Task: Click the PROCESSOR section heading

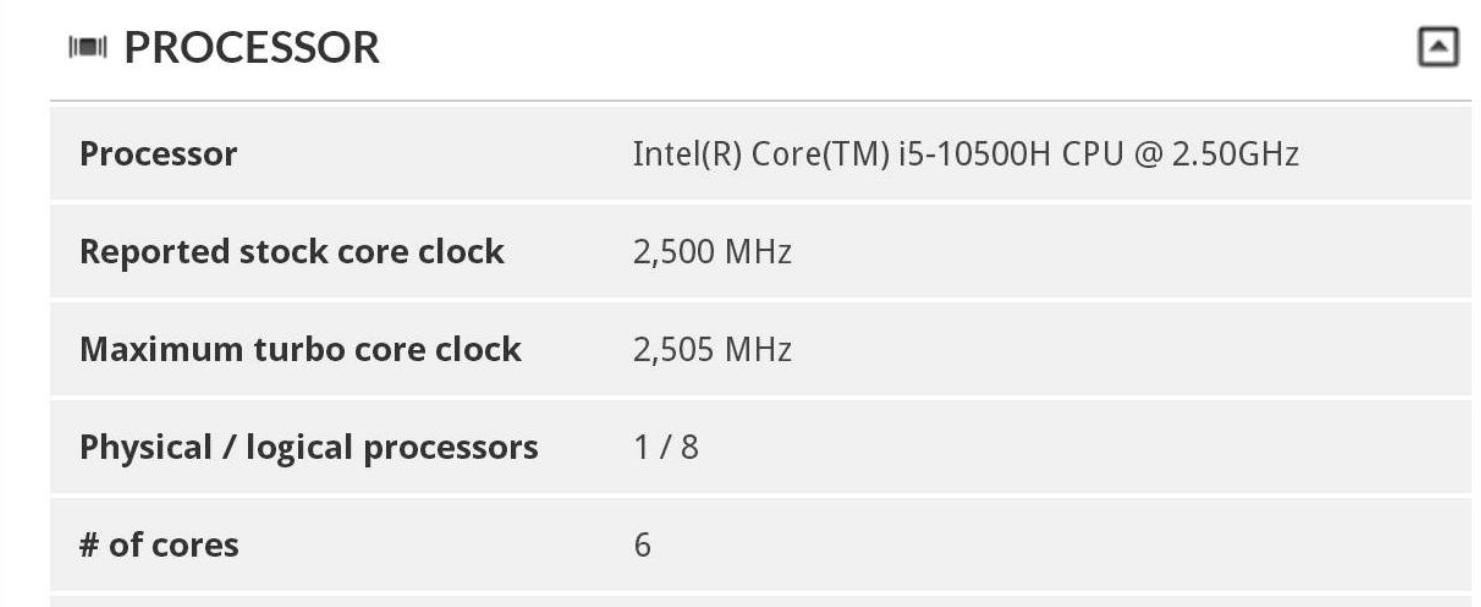Action: click(x=188, y=44)
